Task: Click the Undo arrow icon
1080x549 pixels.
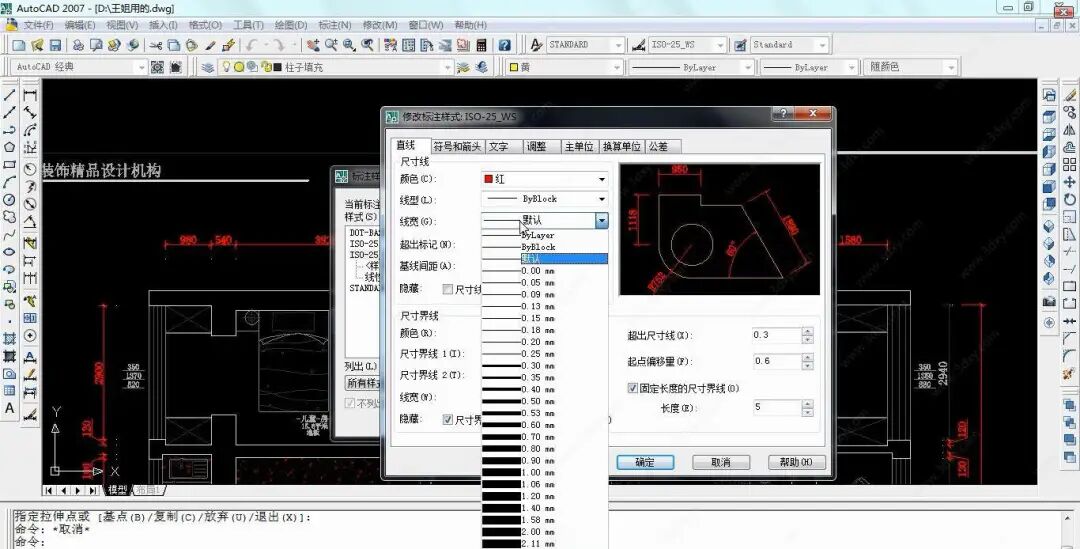Action: (x=251, y=45)
